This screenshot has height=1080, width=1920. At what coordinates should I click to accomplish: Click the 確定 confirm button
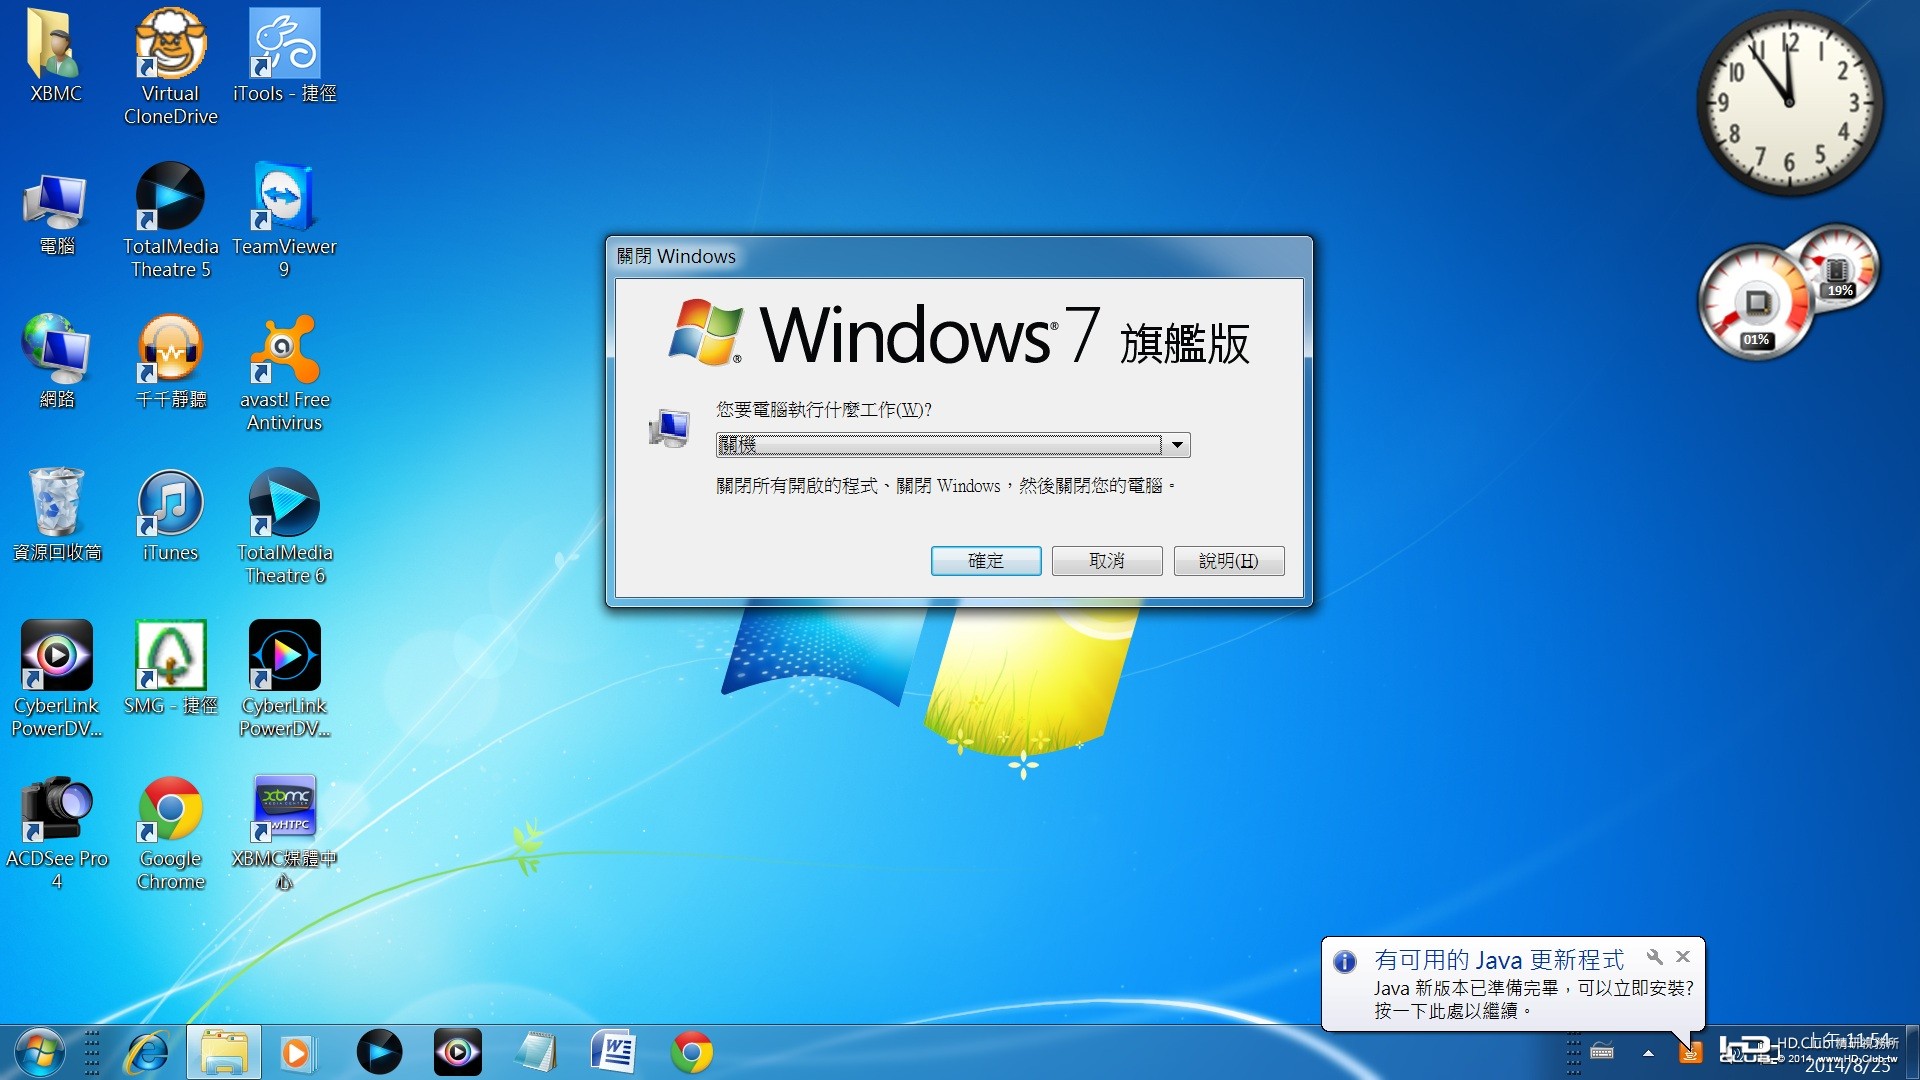985,561
